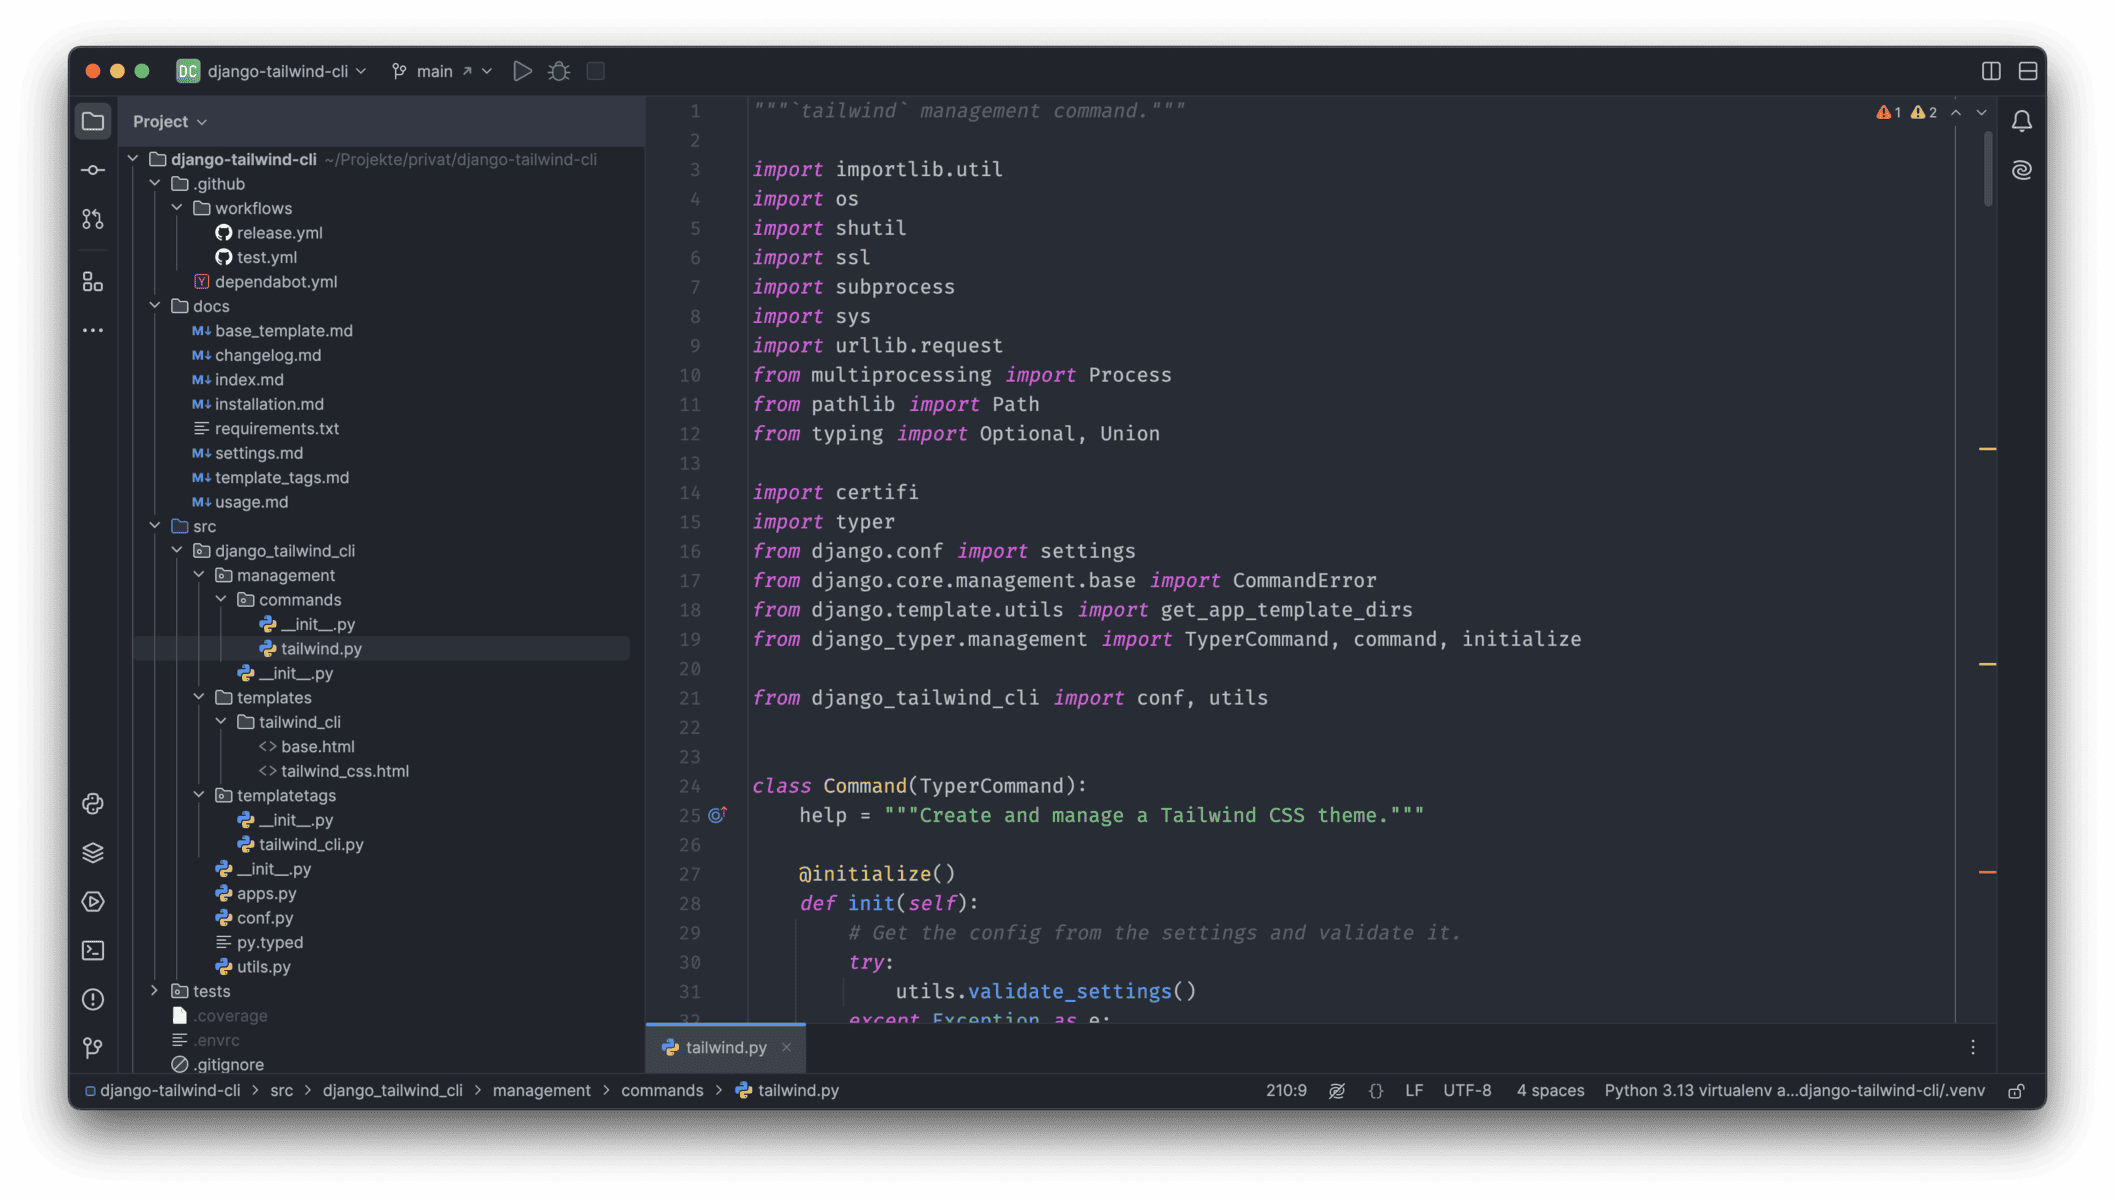
Task: Click the Split Editor icon in toolbar
Action: coord(1992,68)
